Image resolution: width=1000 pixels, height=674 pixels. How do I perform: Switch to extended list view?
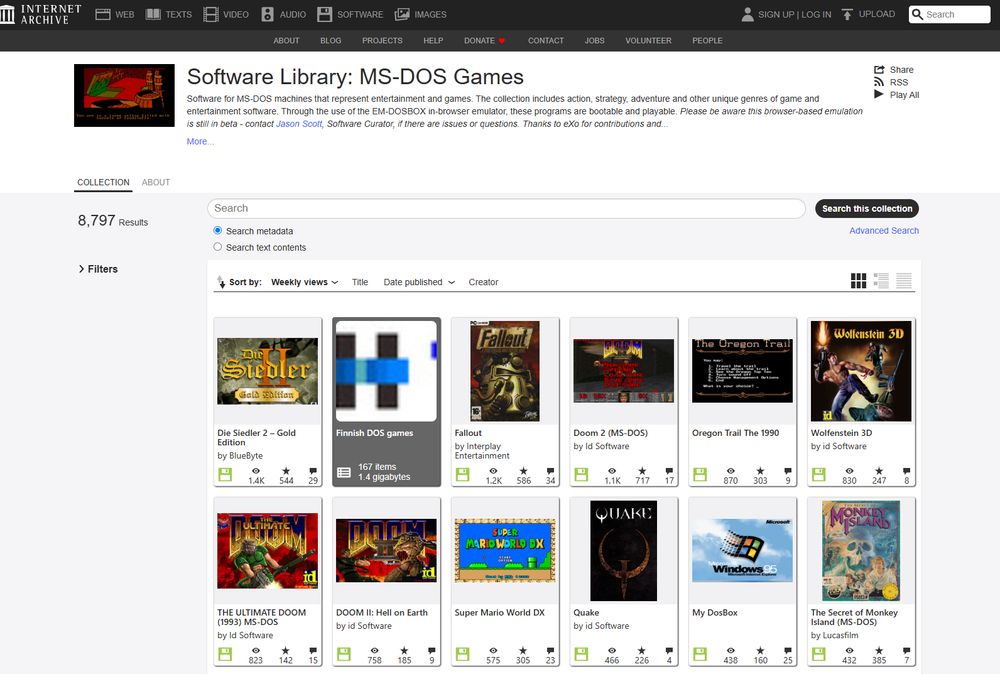pos(881,281)
